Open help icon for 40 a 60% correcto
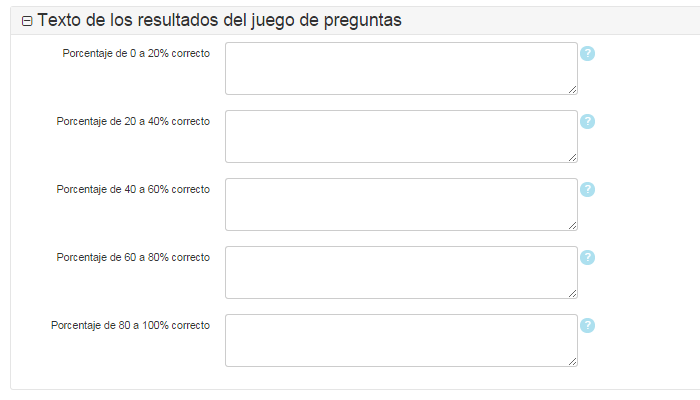The image size is (700, 400). click(587, 189)
